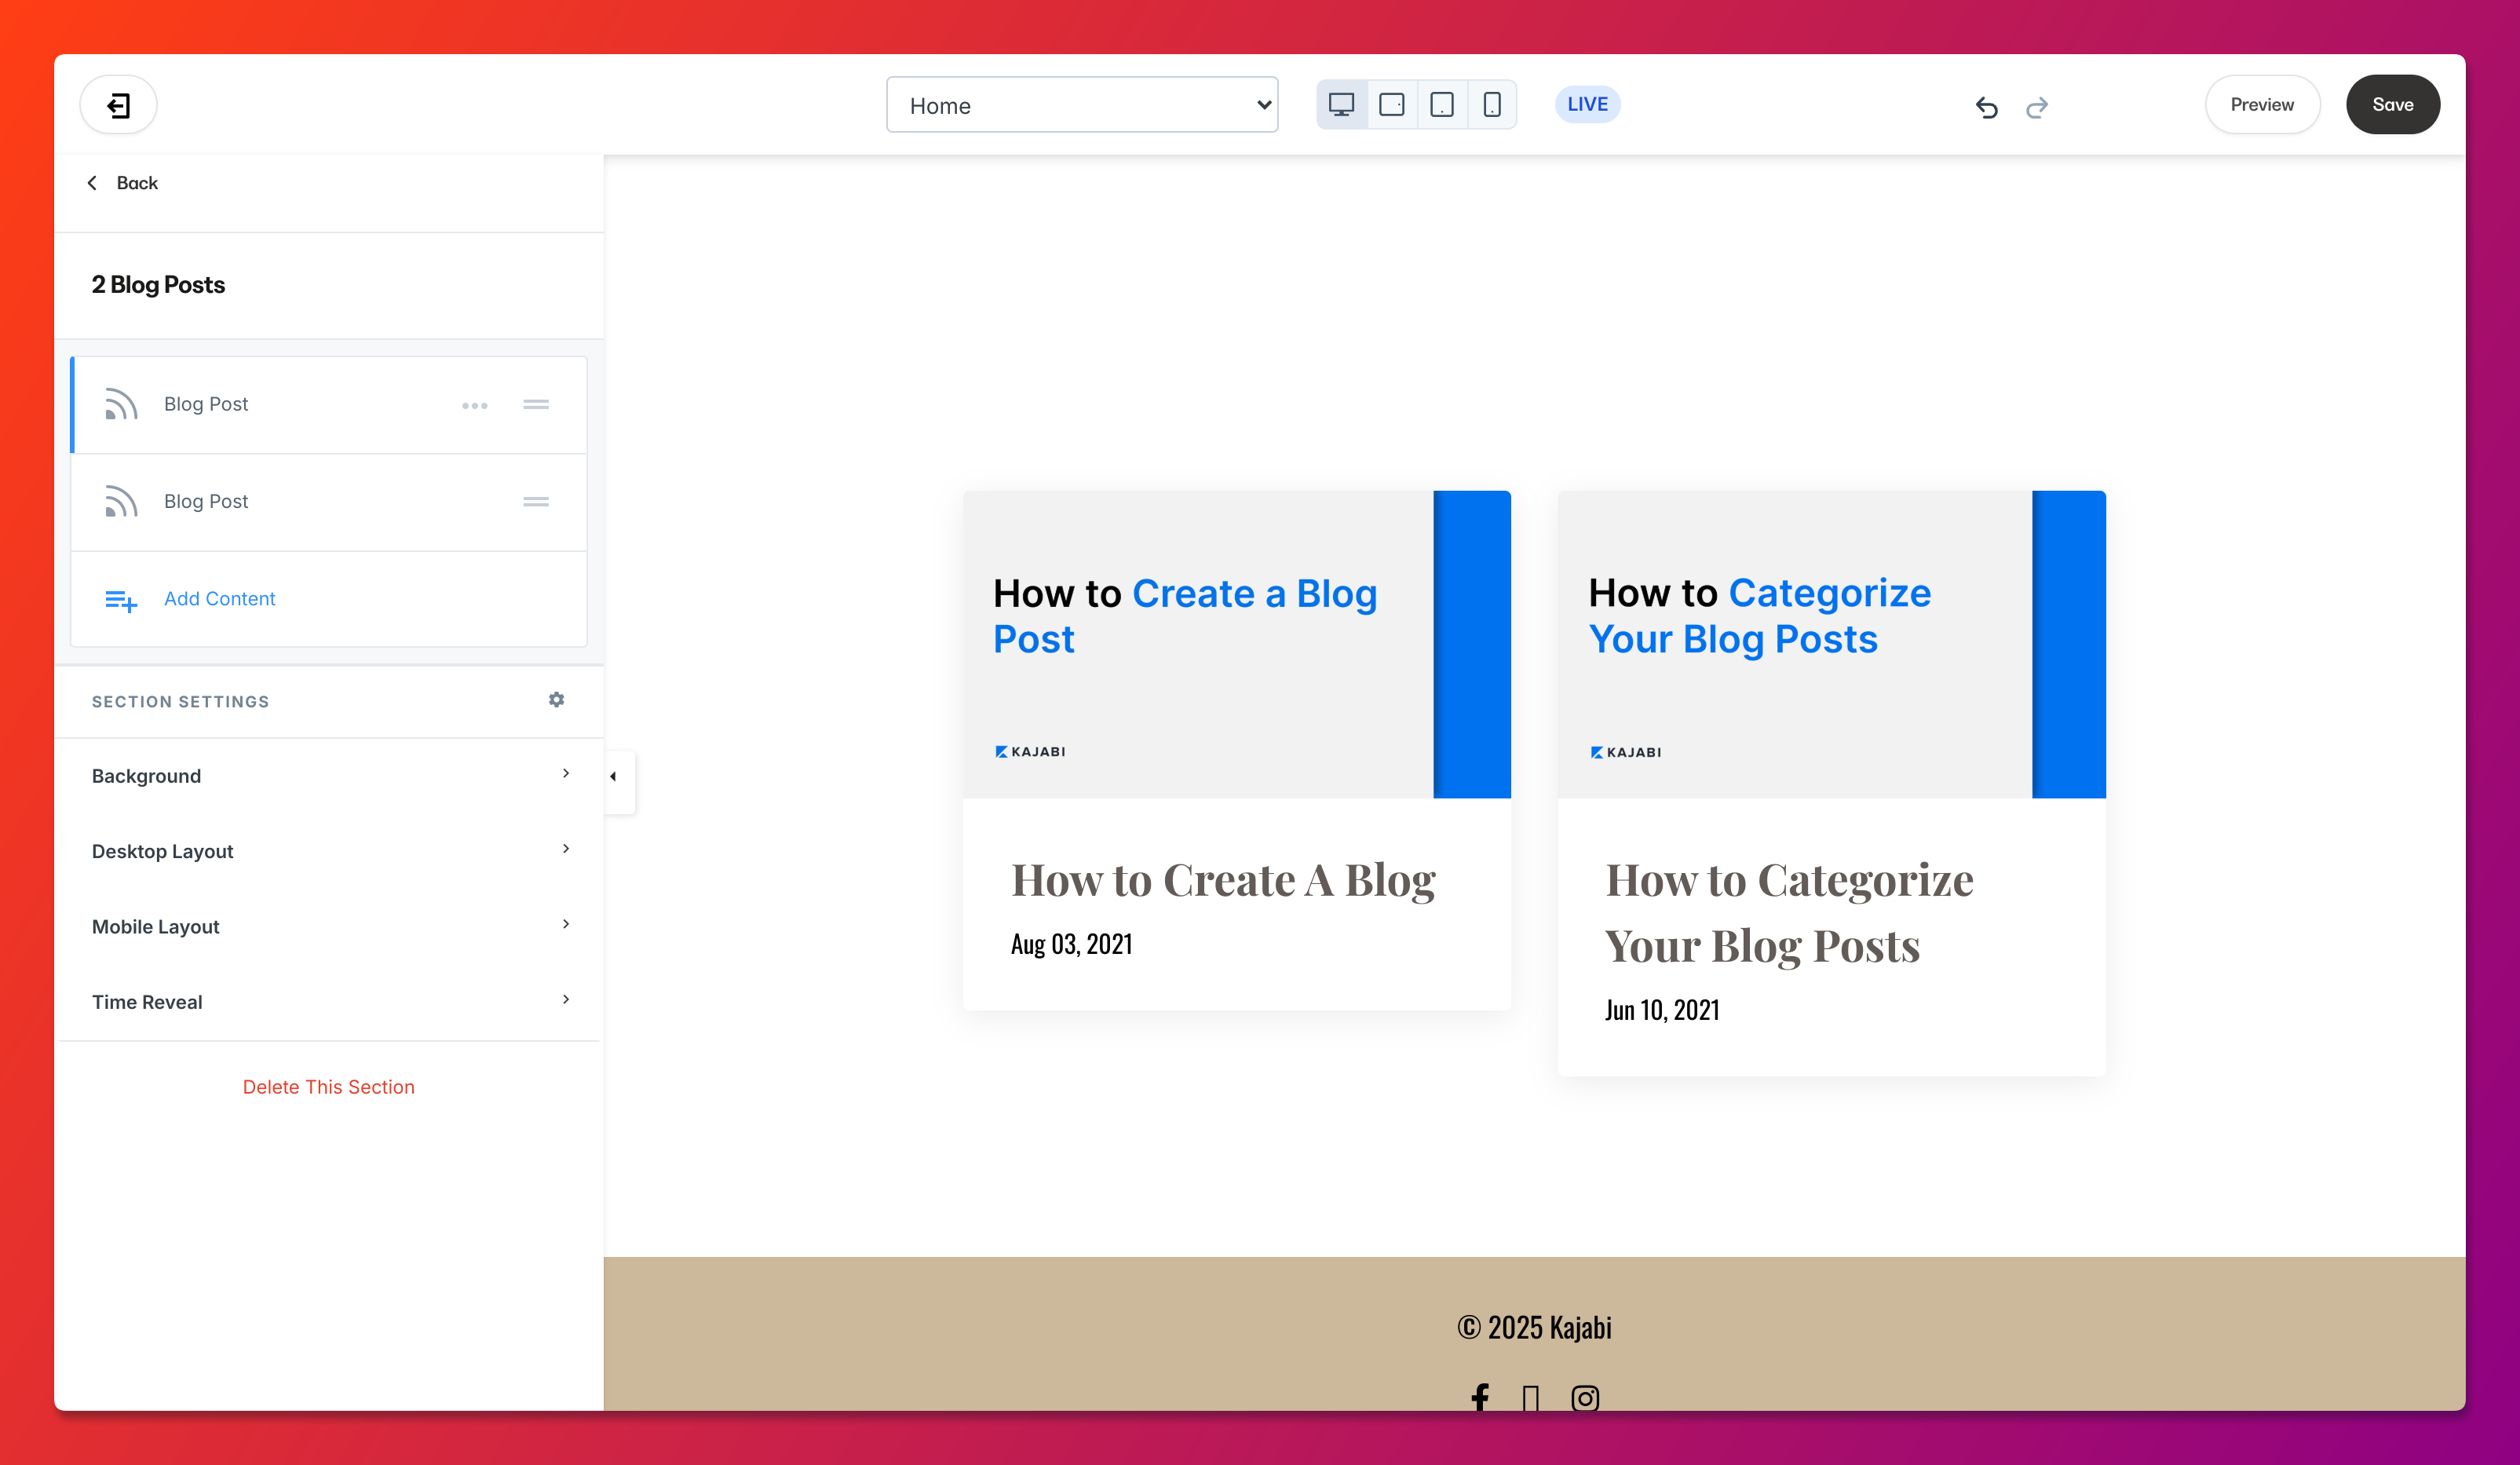2520x1465 pixels.
Task: Click the Preview button
Action: pos(2262,105)
